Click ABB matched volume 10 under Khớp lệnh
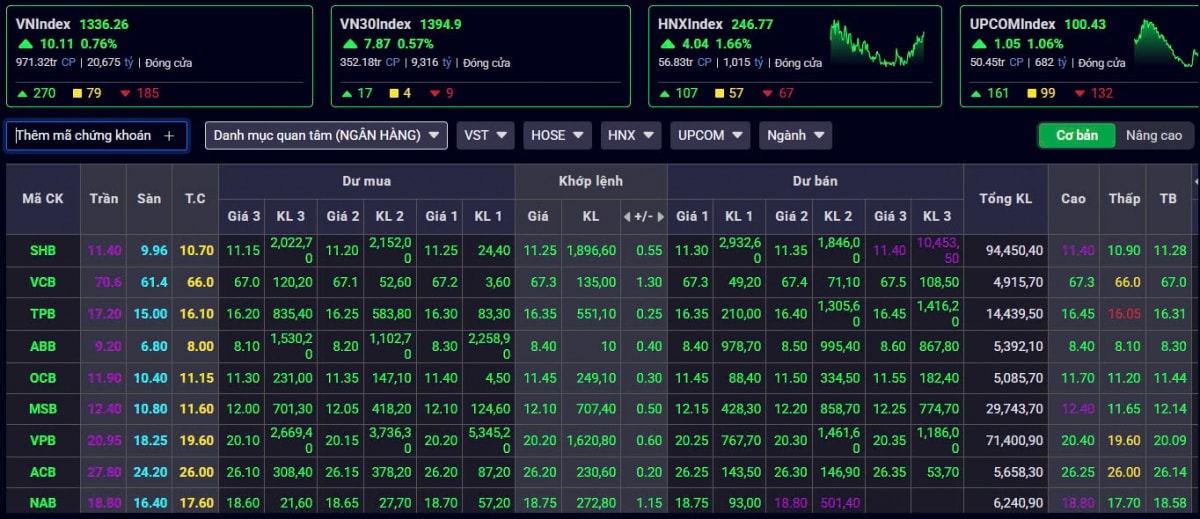The width and height of the screenshot is (1200, 519). [x=609, y=346]
